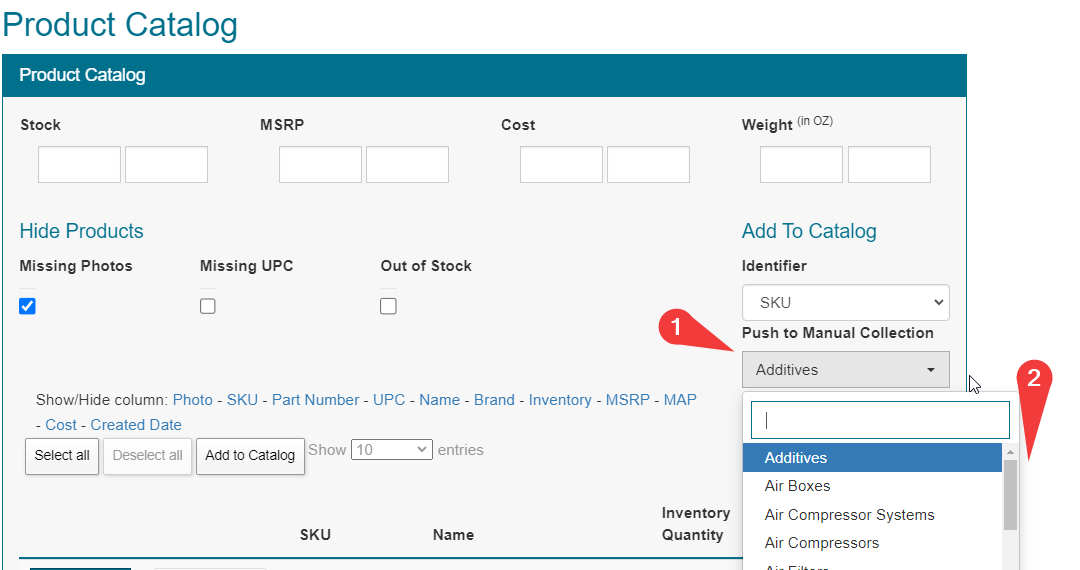Toggle the Missing Photos checkbox

pyautogui.click(x=28, y=306)
